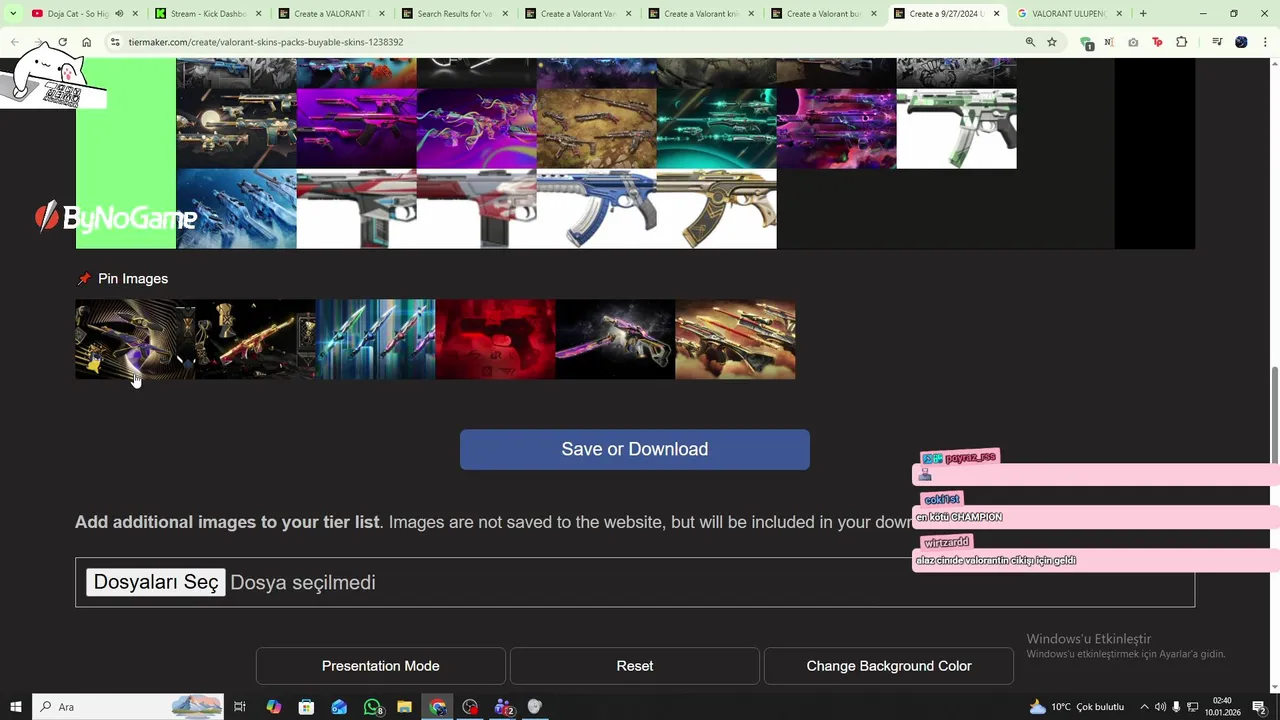Viewport: 1280px width, 720px height.
Task: Click the Dosyaları Seç file button
Action: (155, 582)
